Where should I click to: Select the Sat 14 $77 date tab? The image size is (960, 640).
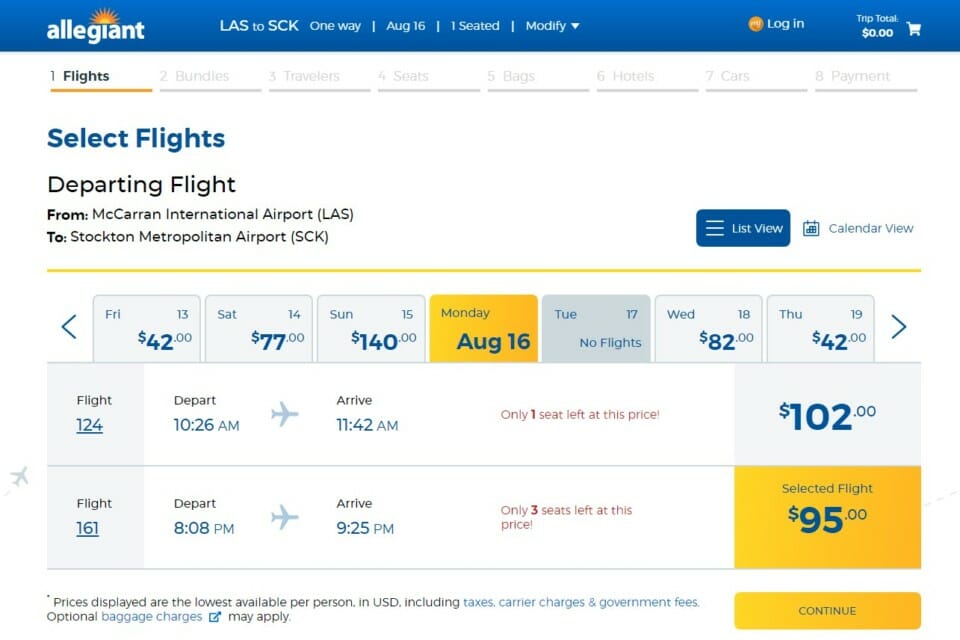coord(259,329)
